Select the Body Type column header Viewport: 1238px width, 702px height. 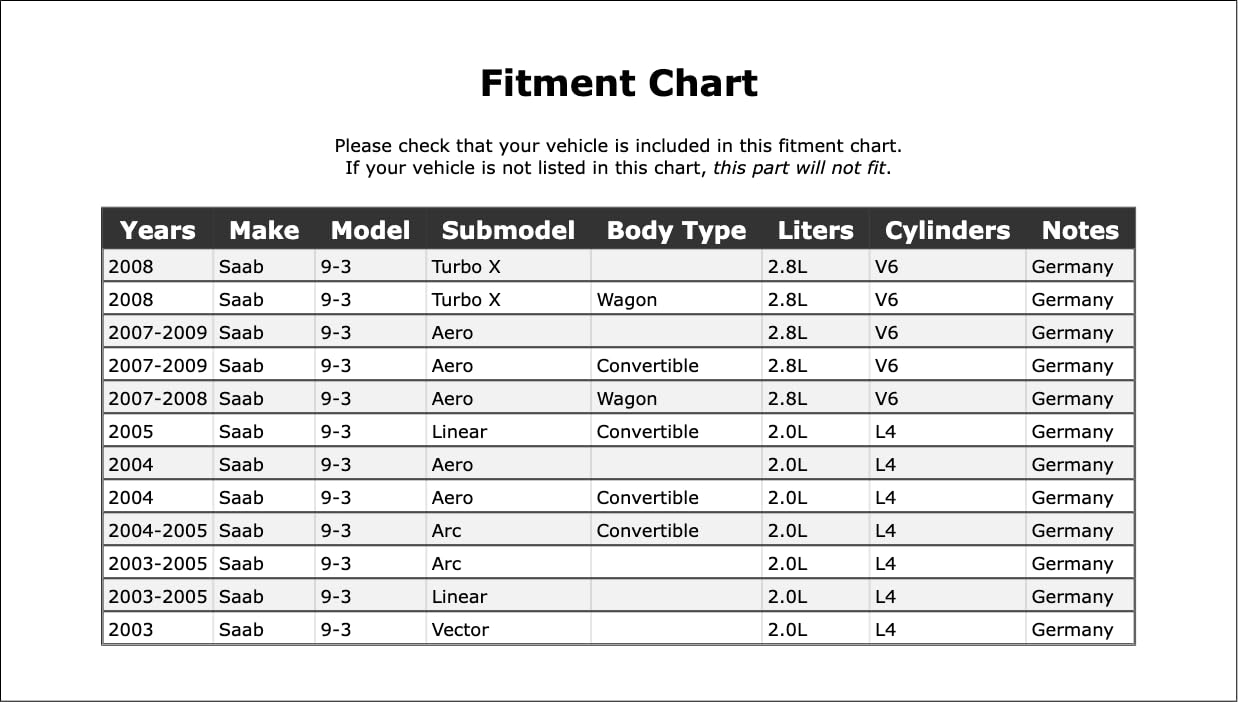pos(676,230)
